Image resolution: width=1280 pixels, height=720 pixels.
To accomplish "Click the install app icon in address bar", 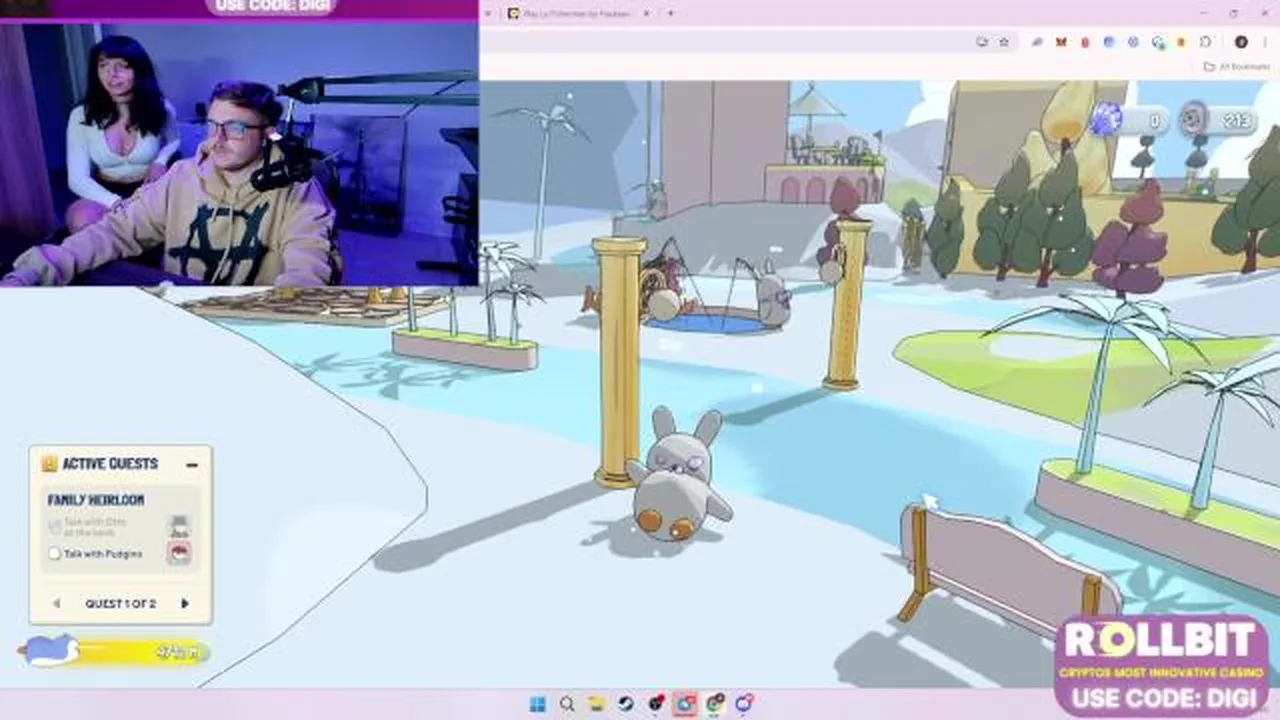I will [x=982, y=42].
